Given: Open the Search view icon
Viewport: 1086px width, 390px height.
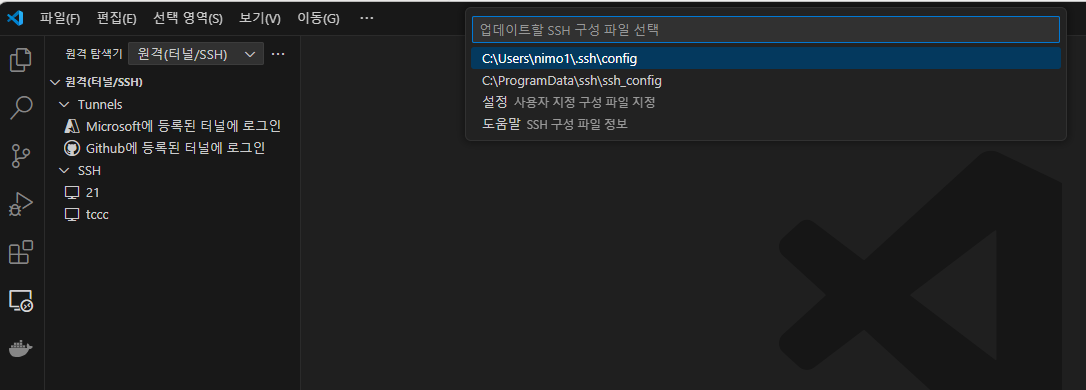Looking at the screenshot, I should click(21, 108).
